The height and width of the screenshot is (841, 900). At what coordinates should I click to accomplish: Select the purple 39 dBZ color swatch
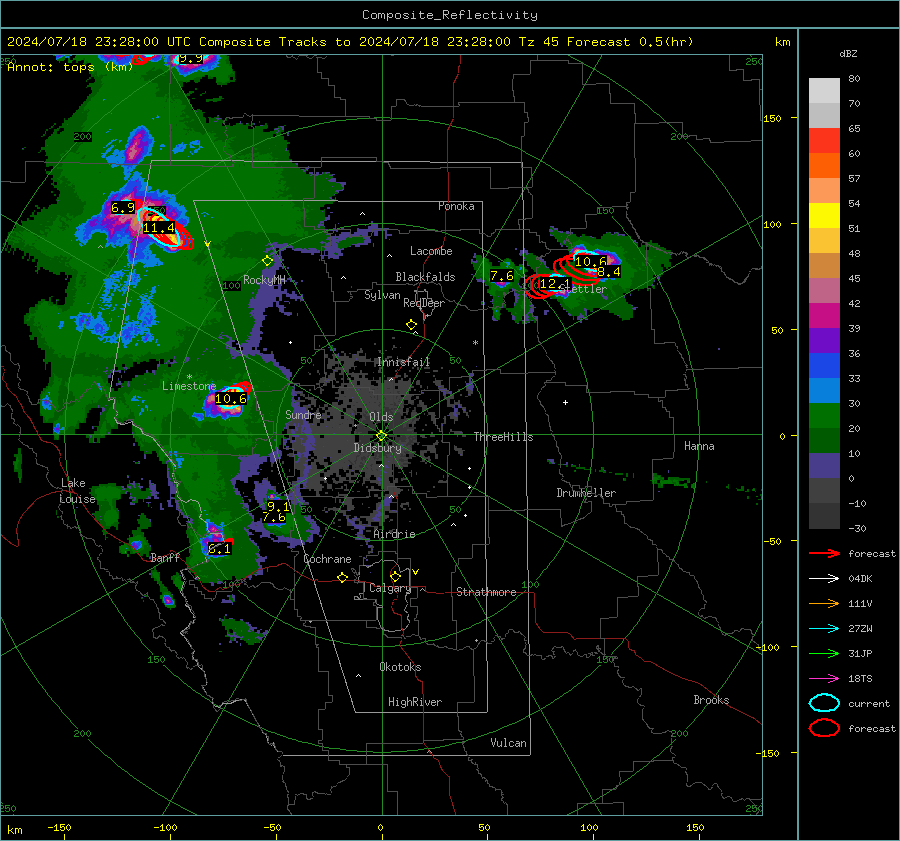coord(824,340)
